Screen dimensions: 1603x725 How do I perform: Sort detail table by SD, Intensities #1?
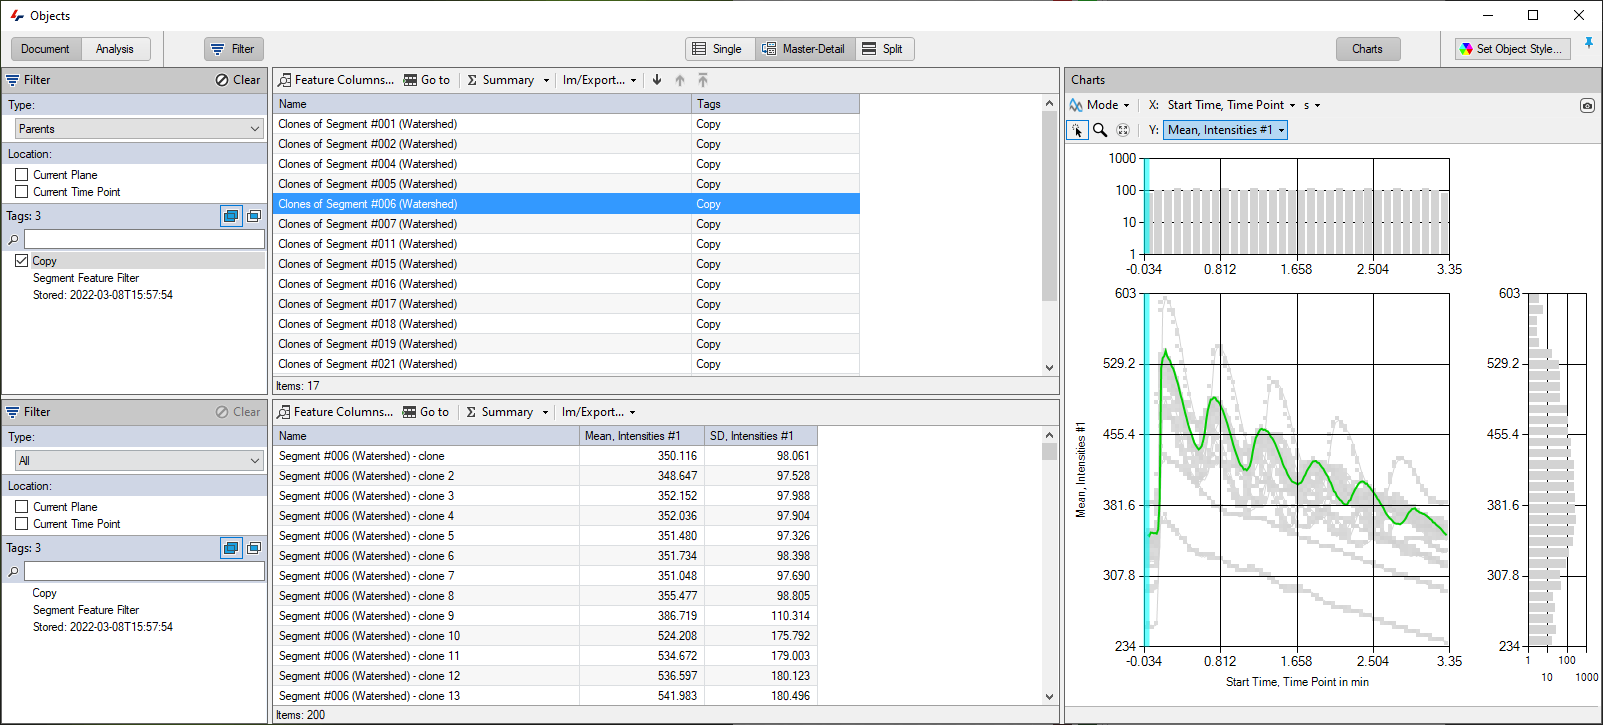[761, 436]
